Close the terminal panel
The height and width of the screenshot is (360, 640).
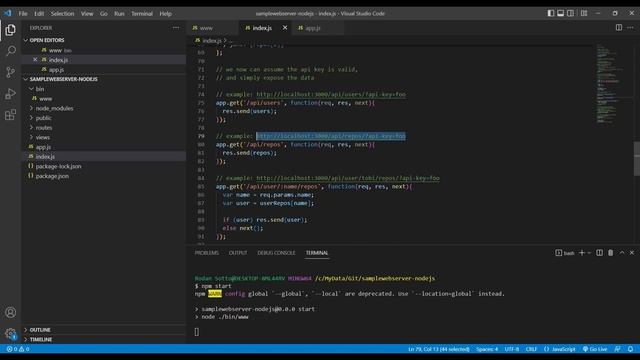[x=632, y=253]
